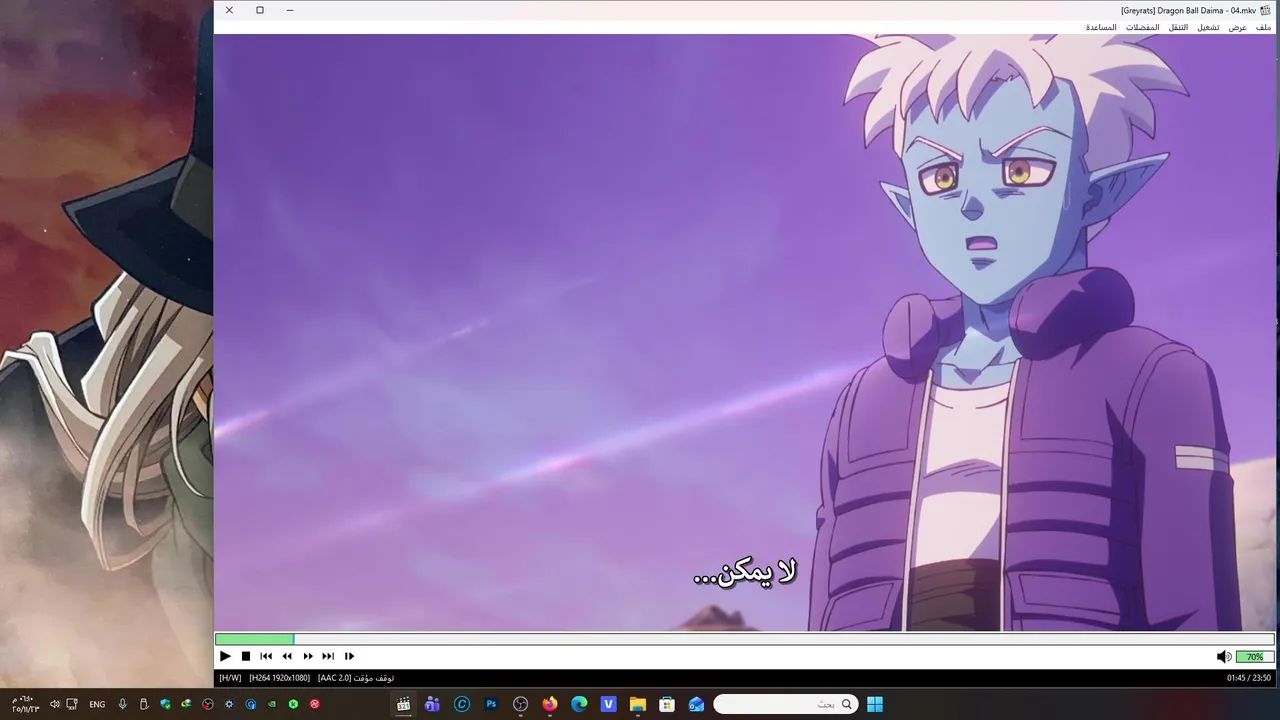This screenshot has width=1280, height=720.
Task: Jump to the previous file in the player
Action: point(266,656)
